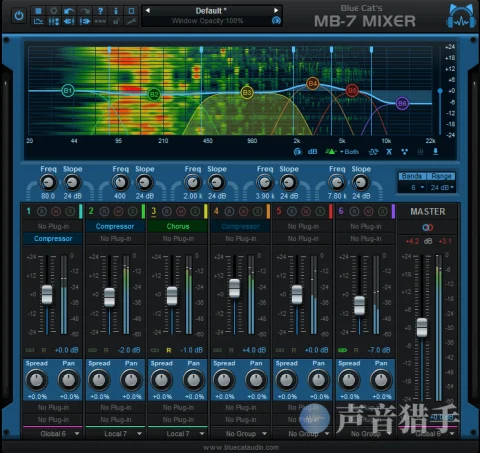Image resolution: width=480 pixels, height=453 pixels.
Task: Click the three-dots band nodes icon
Action: coord(404,152)
